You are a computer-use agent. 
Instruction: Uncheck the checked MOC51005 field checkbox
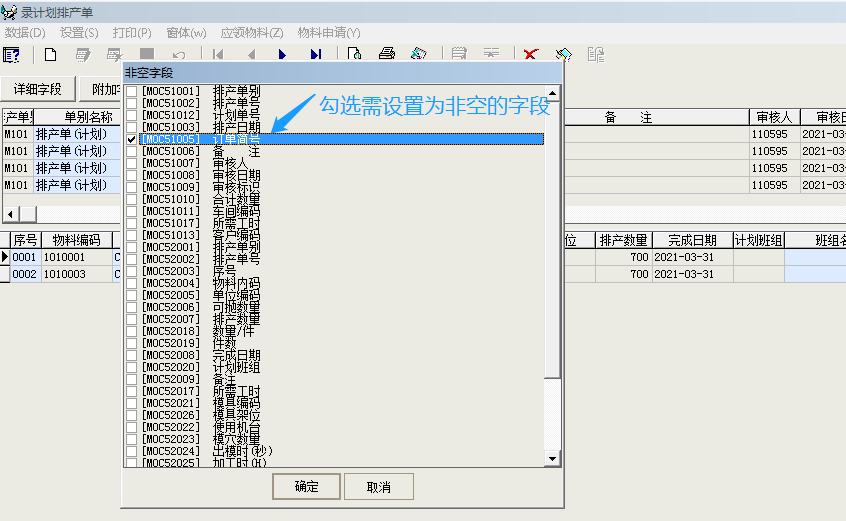point(132,140)
